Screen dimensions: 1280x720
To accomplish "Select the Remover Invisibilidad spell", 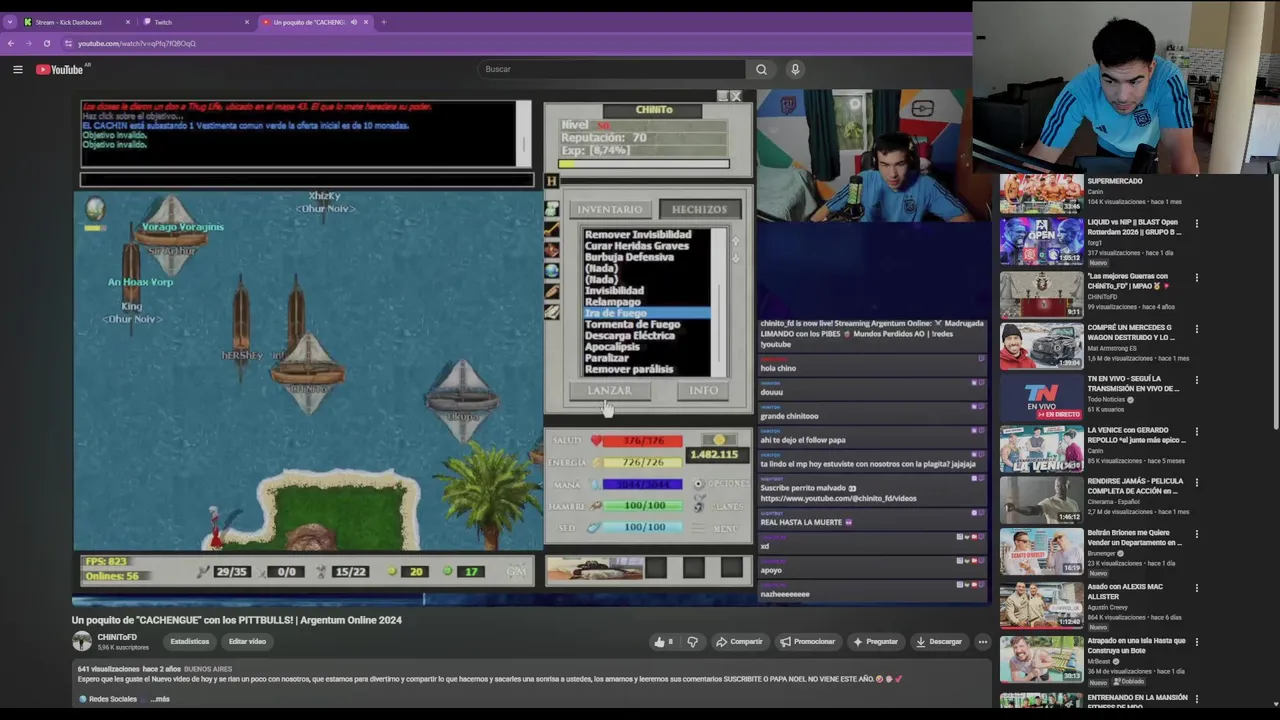I will pos(637,235).
